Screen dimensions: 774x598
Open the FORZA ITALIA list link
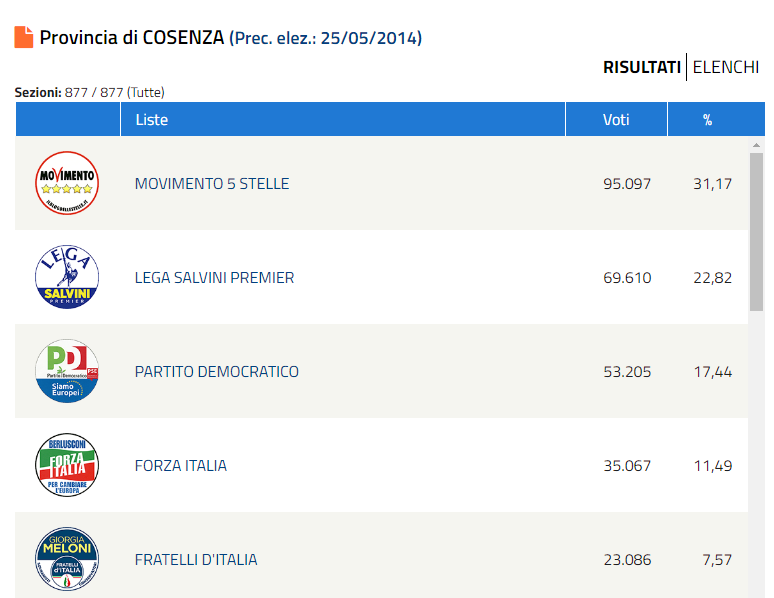[181, 466]
